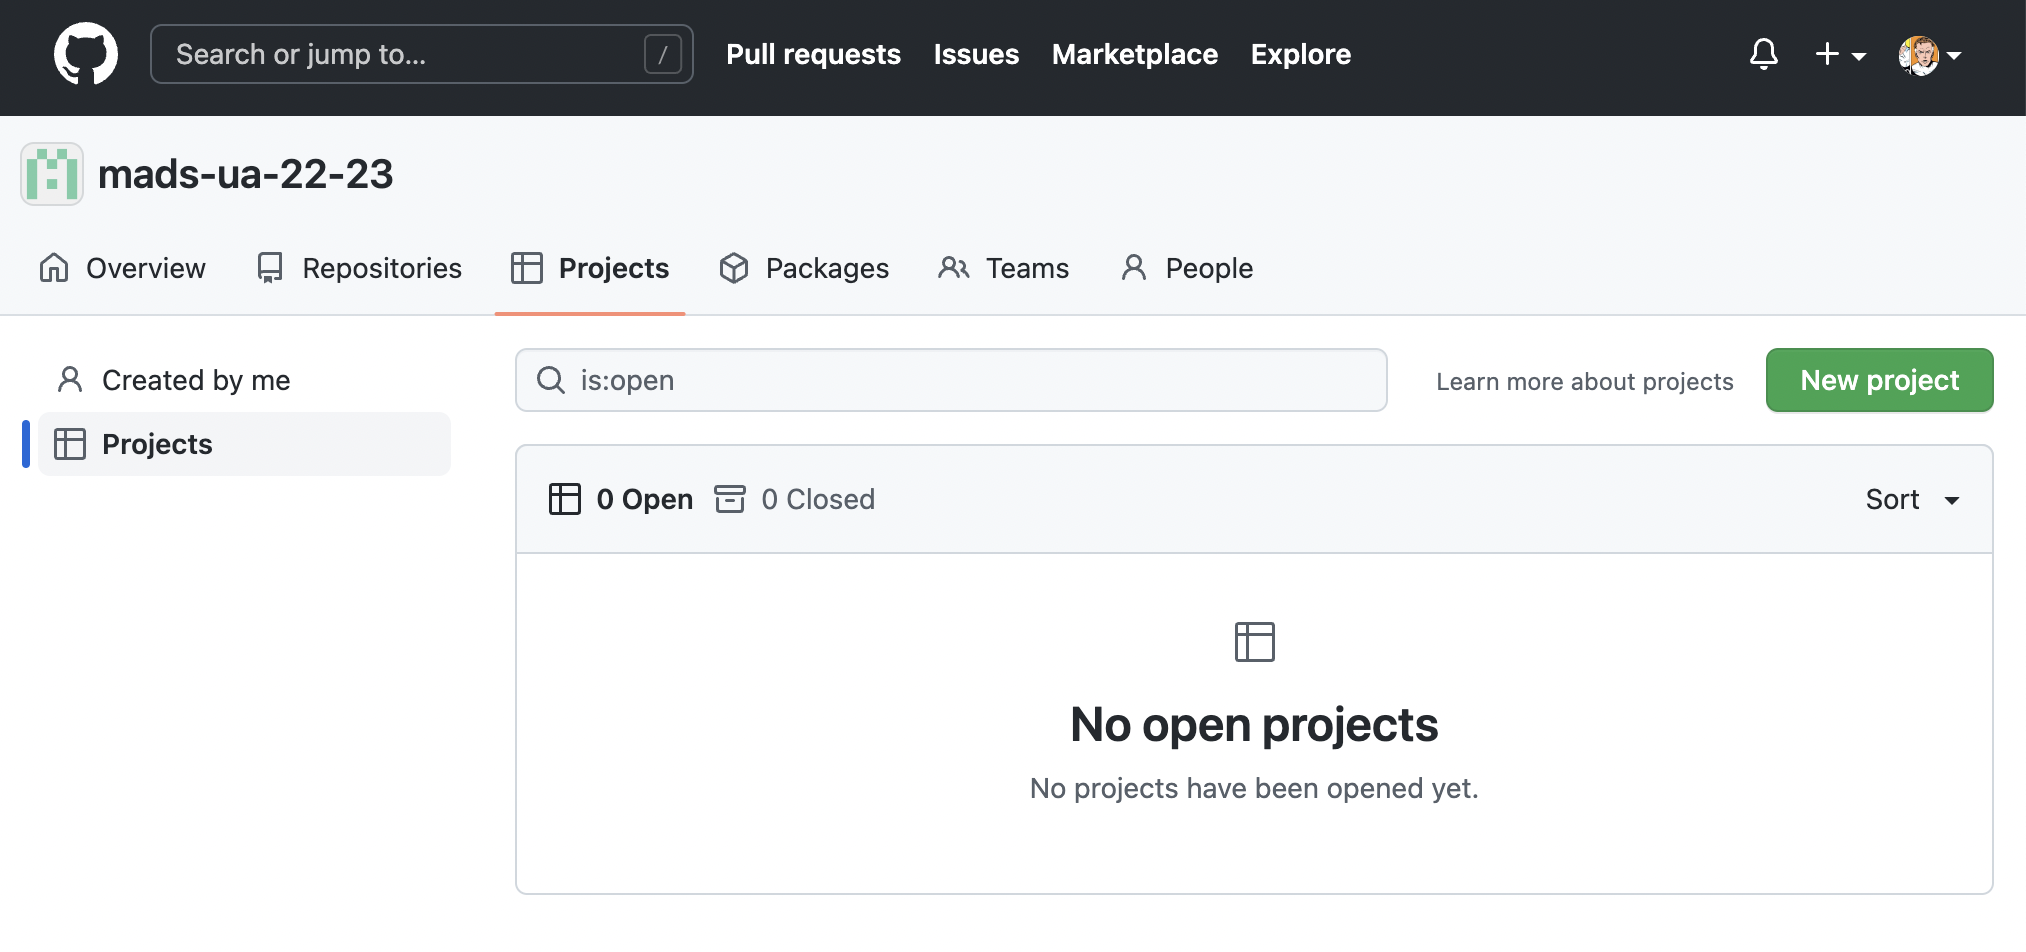The height and width of the screenshot is (952, 2026).
Task: Open the Teams tab
Action: 1004,268
